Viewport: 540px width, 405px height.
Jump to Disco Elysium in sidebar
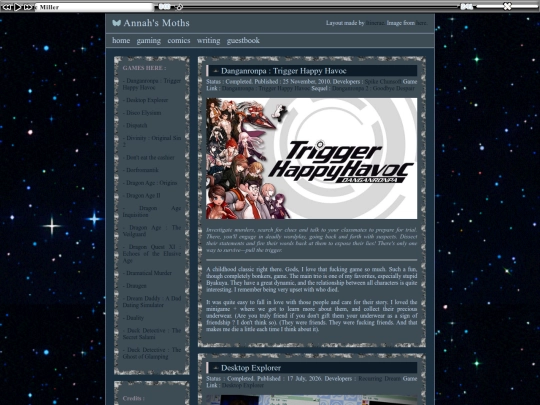pos(142,113)
